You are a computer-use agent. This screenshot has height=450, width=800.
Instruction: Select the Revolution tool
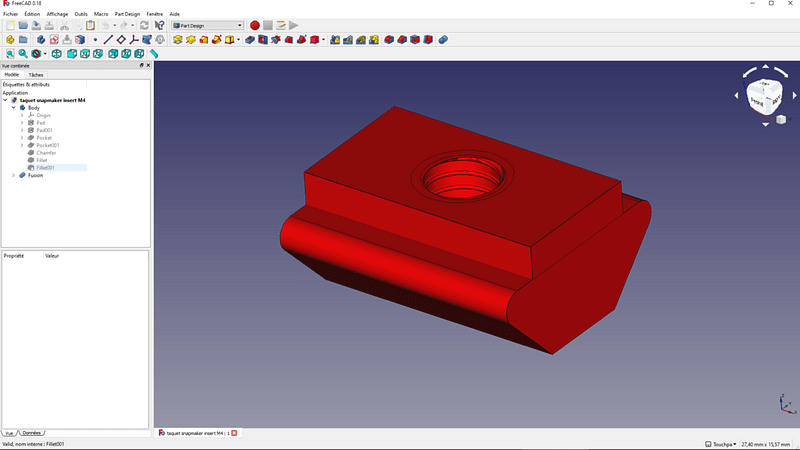pyautogui.click(x=191, y=40)
